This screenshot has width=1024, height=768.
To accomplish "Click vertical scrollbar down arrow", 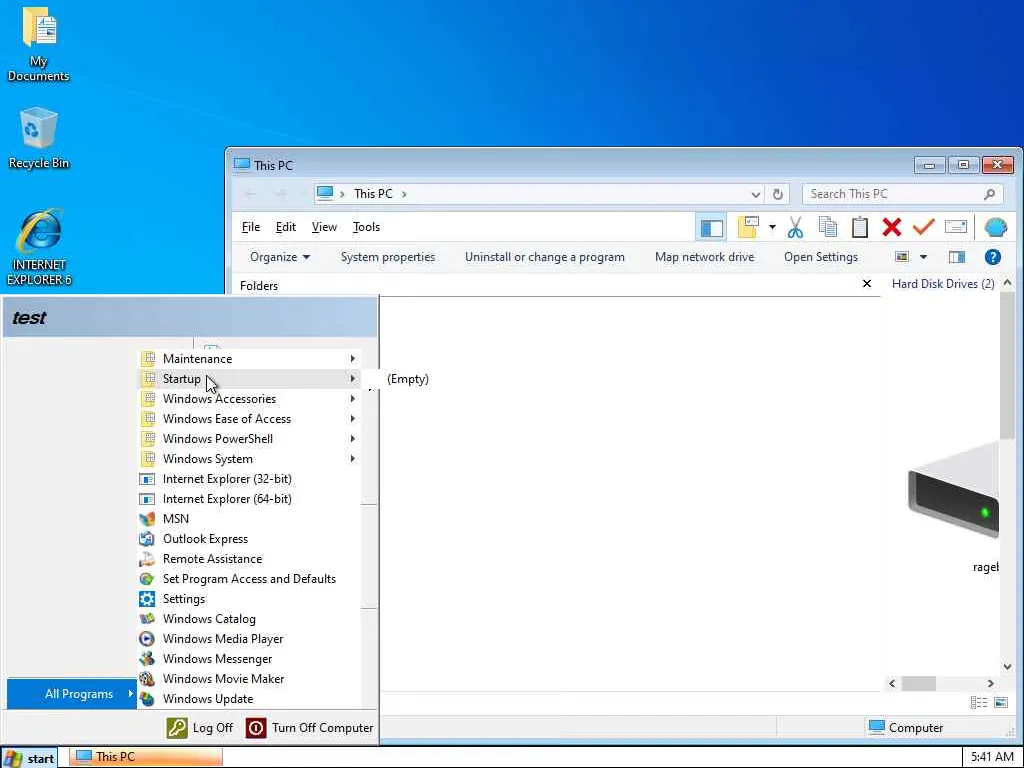I will [x=1008, y=667].
